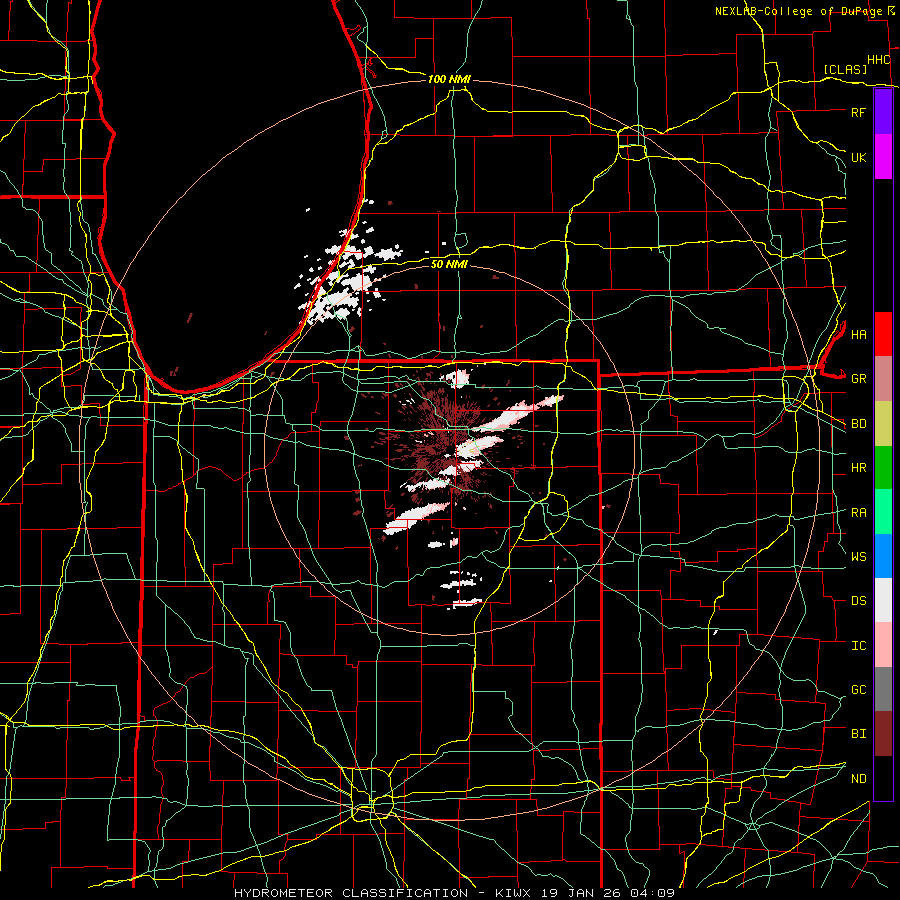Click the DS legend label

(x=858, y=600)
